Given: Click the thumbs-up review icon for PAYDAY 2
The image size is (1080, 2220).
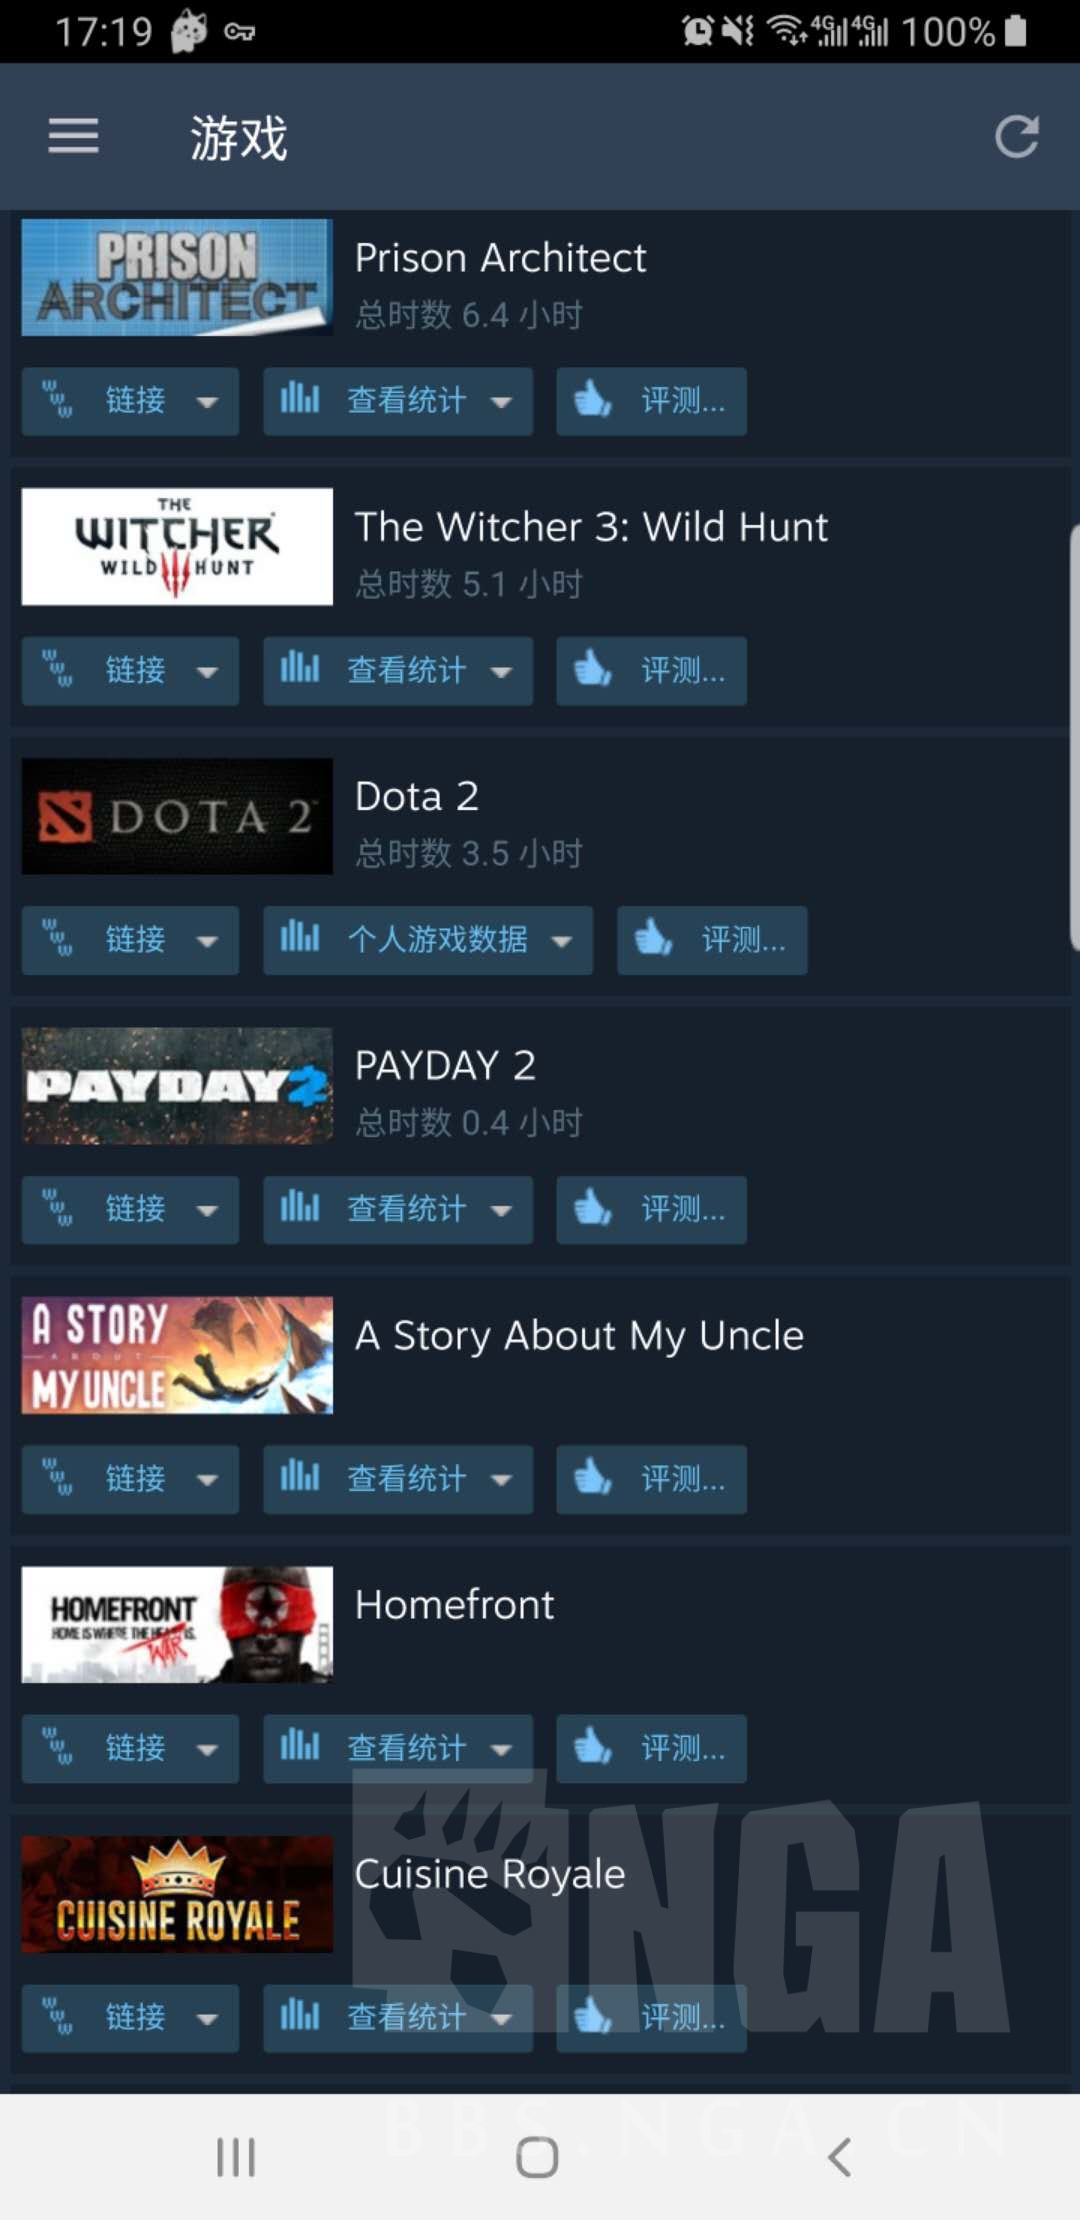Looking at the screenshot, I should coord(593,1208).
